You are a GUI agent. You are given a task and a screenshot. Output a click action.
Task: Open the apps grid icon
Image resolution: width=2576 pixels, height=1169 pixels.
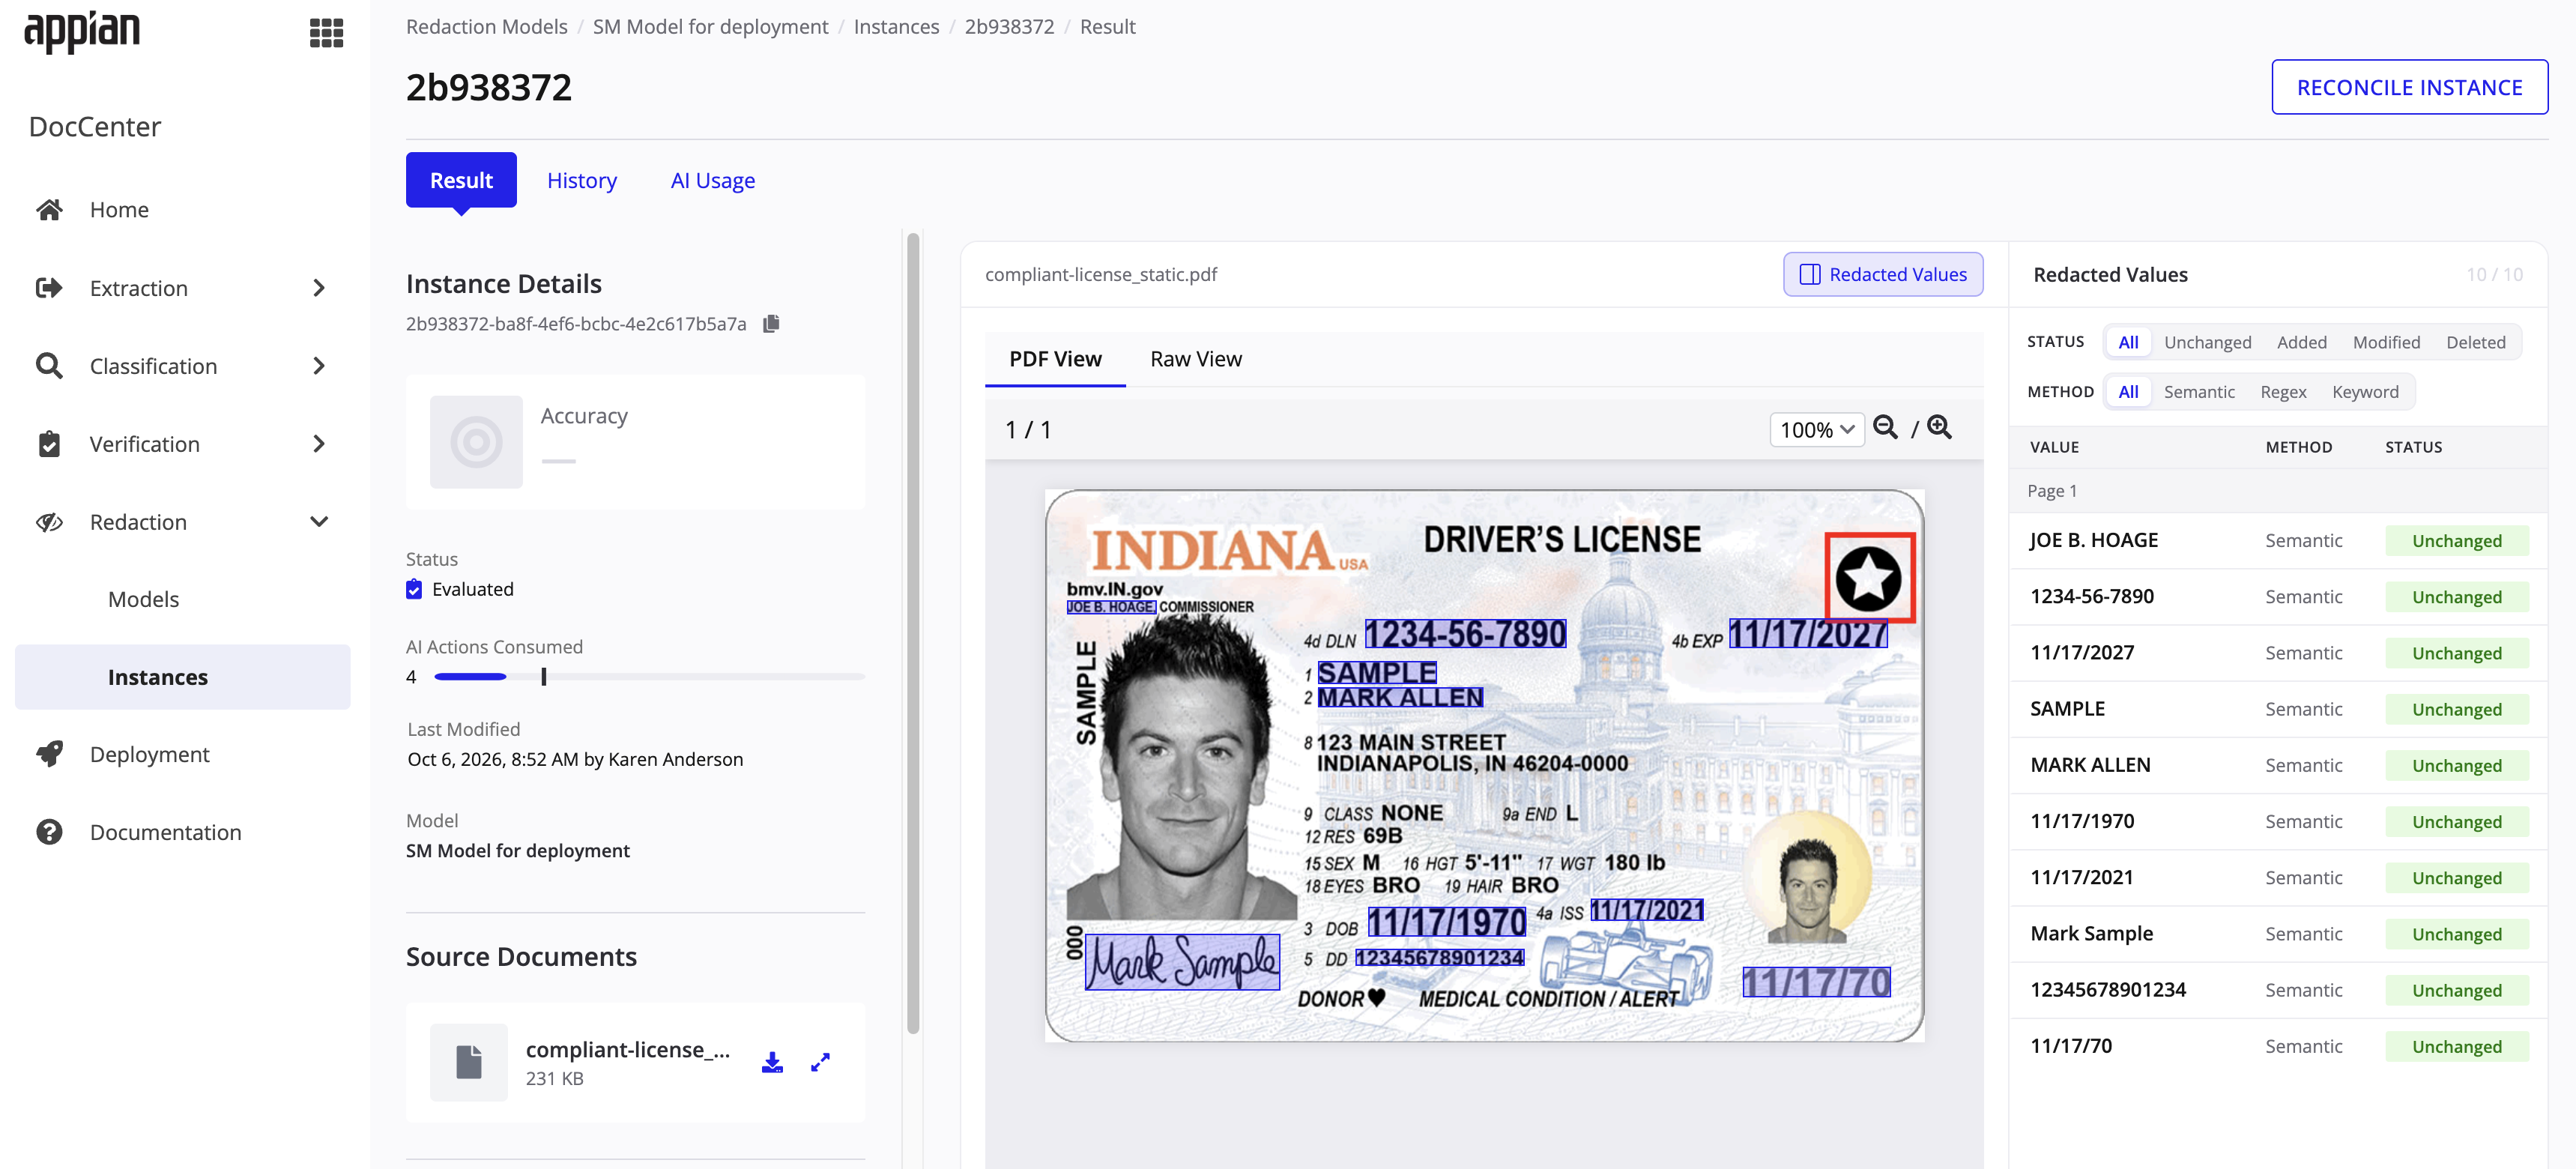point(326,33)
